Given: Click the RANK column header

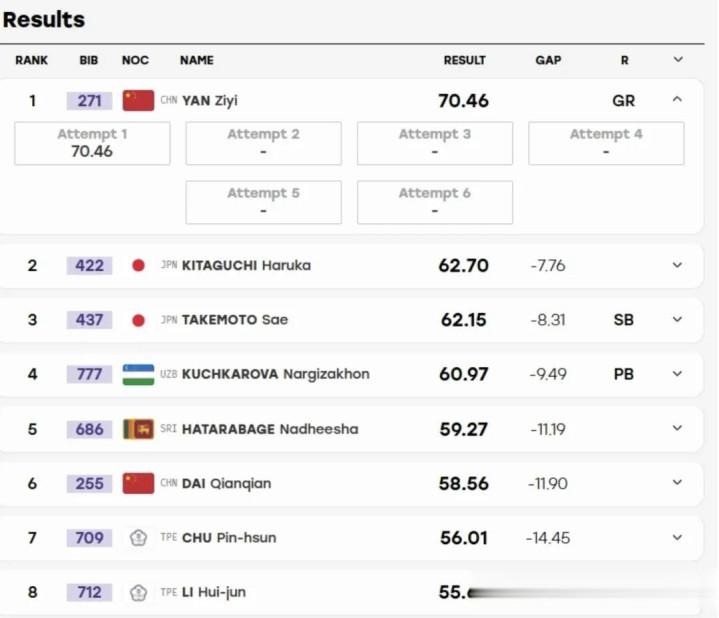Looking at the screenshot, I should coord(31,60).
